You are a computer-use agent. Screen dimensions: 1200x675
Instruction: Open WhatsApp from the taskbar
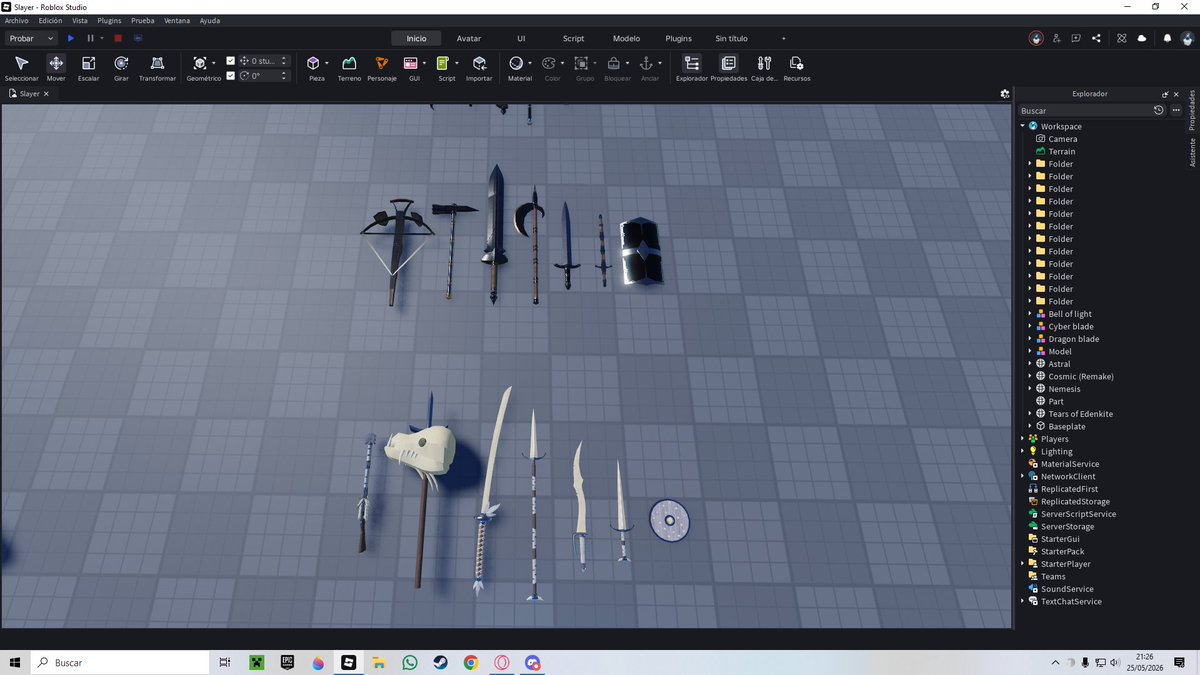(x=410, y=662)
